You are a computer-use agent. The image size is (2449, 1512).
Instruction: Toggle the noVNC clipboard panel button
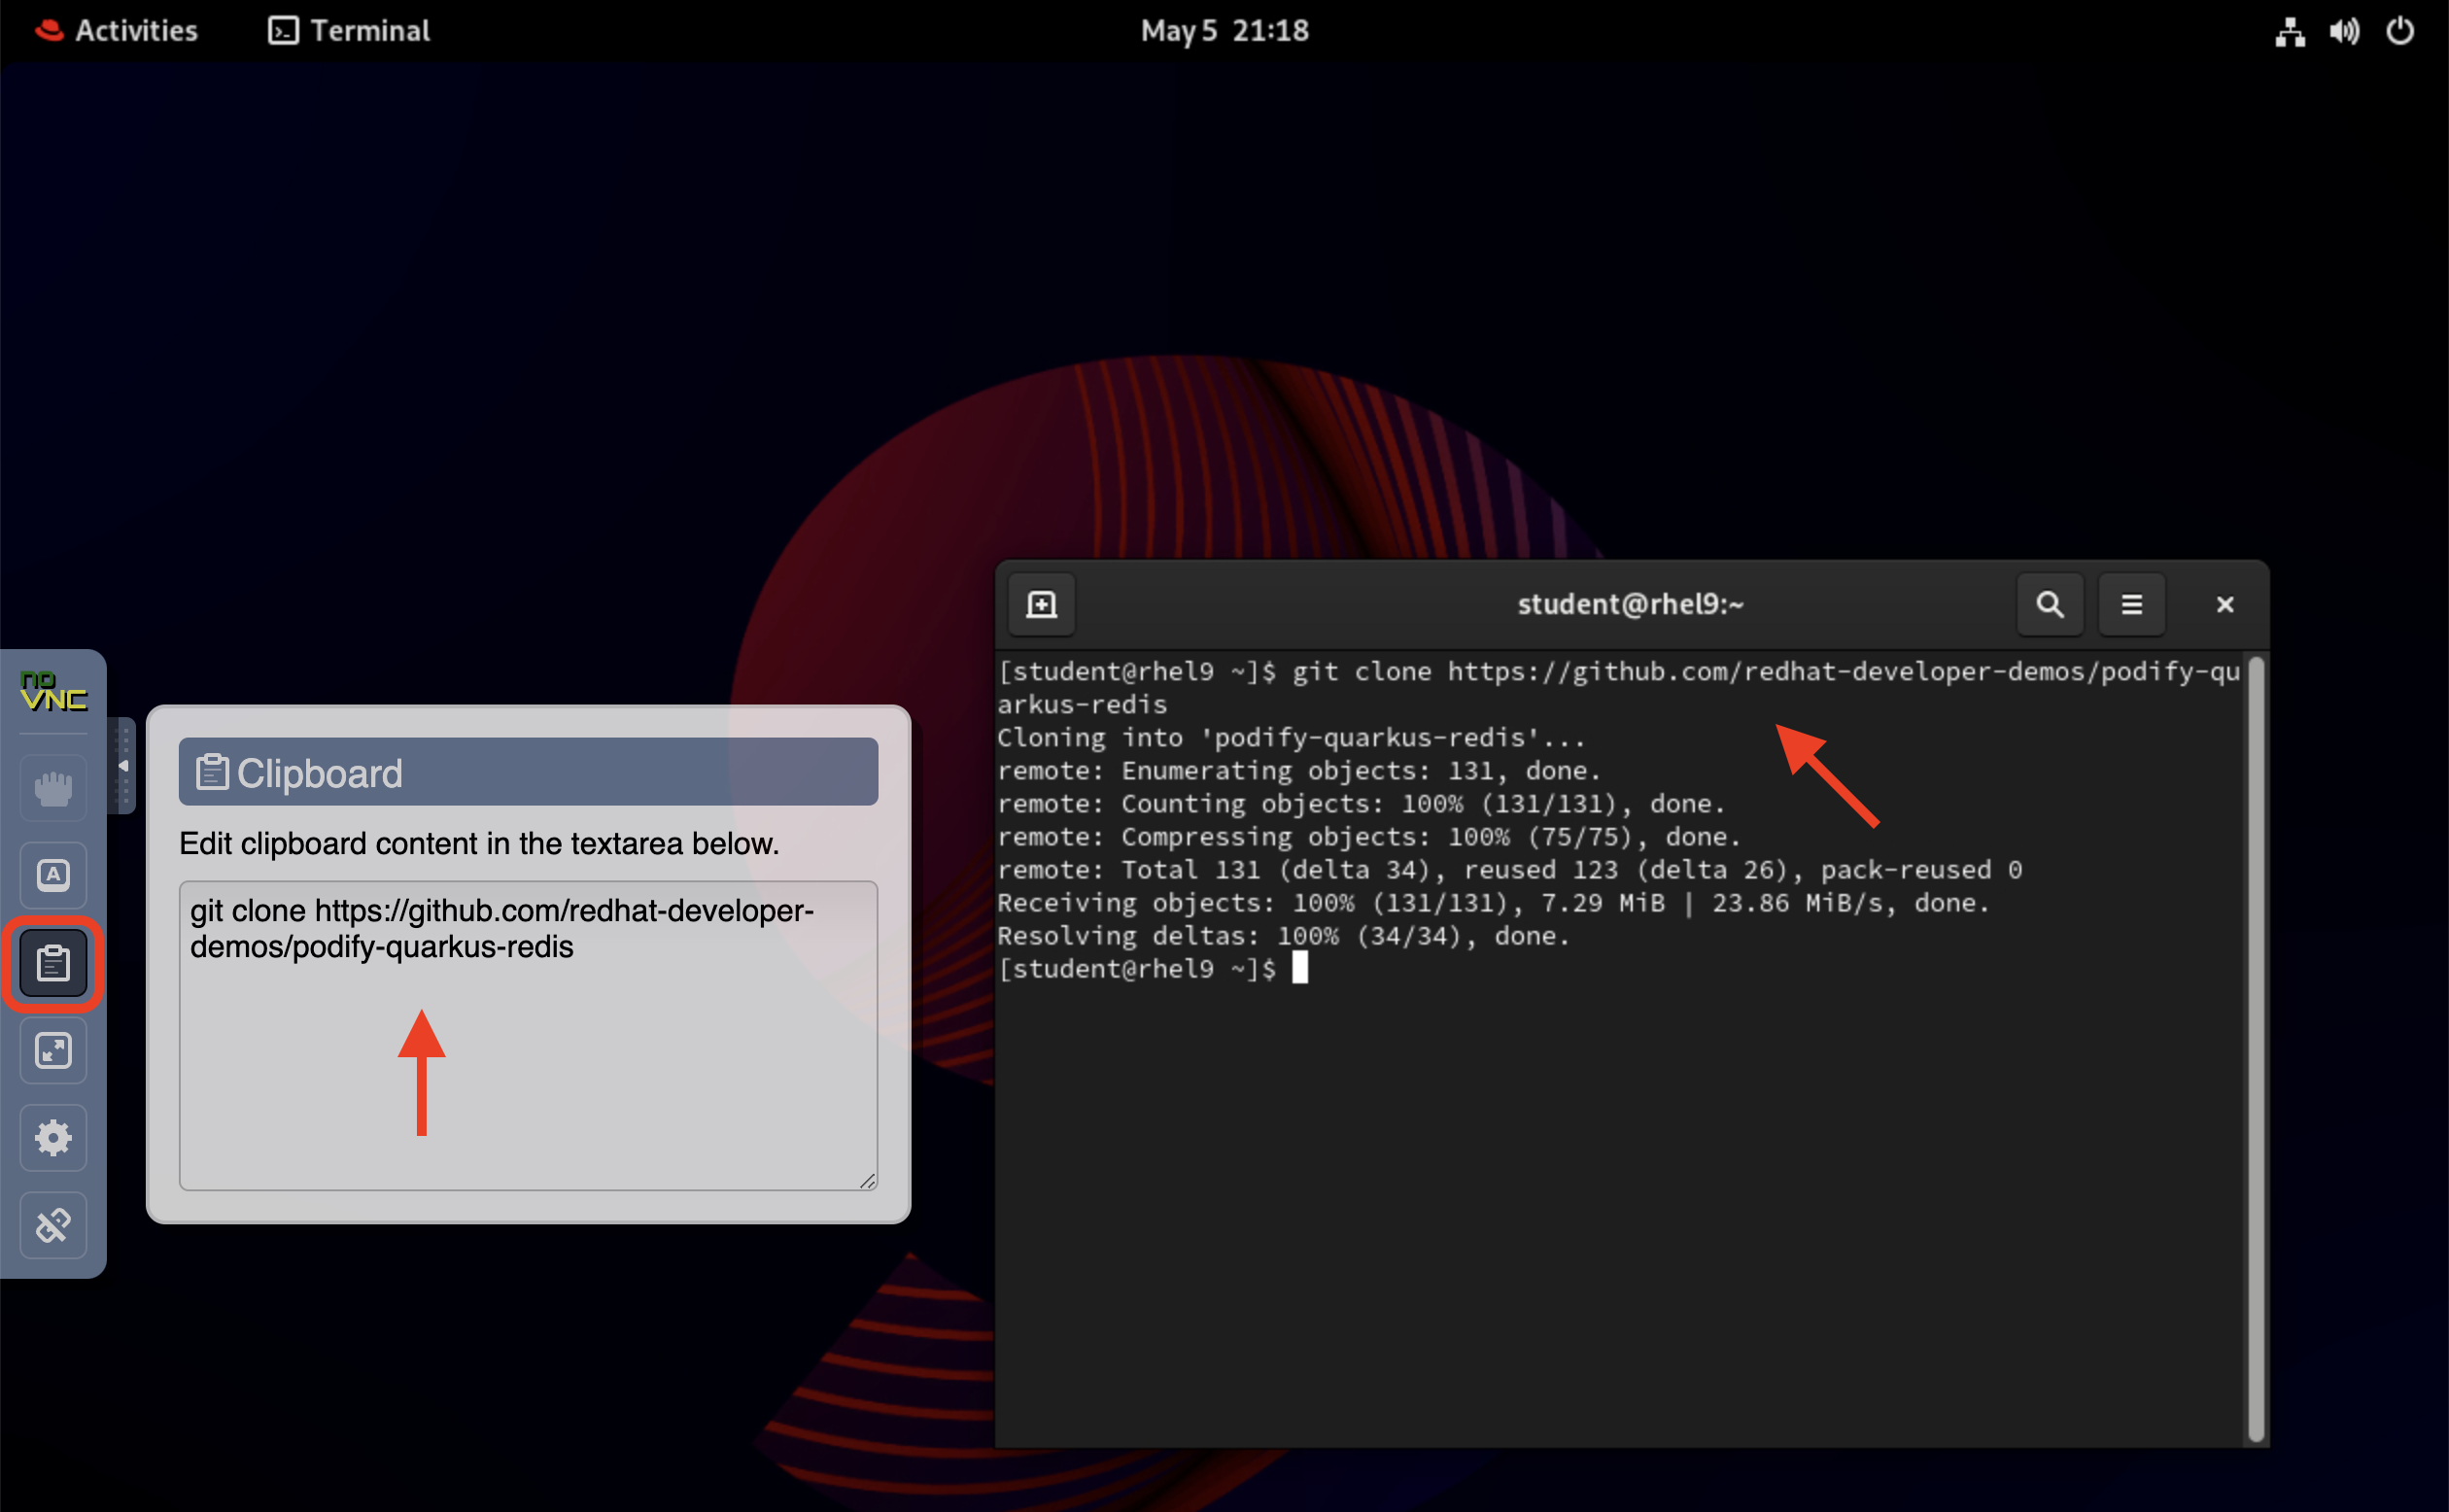tap(53, 963)
